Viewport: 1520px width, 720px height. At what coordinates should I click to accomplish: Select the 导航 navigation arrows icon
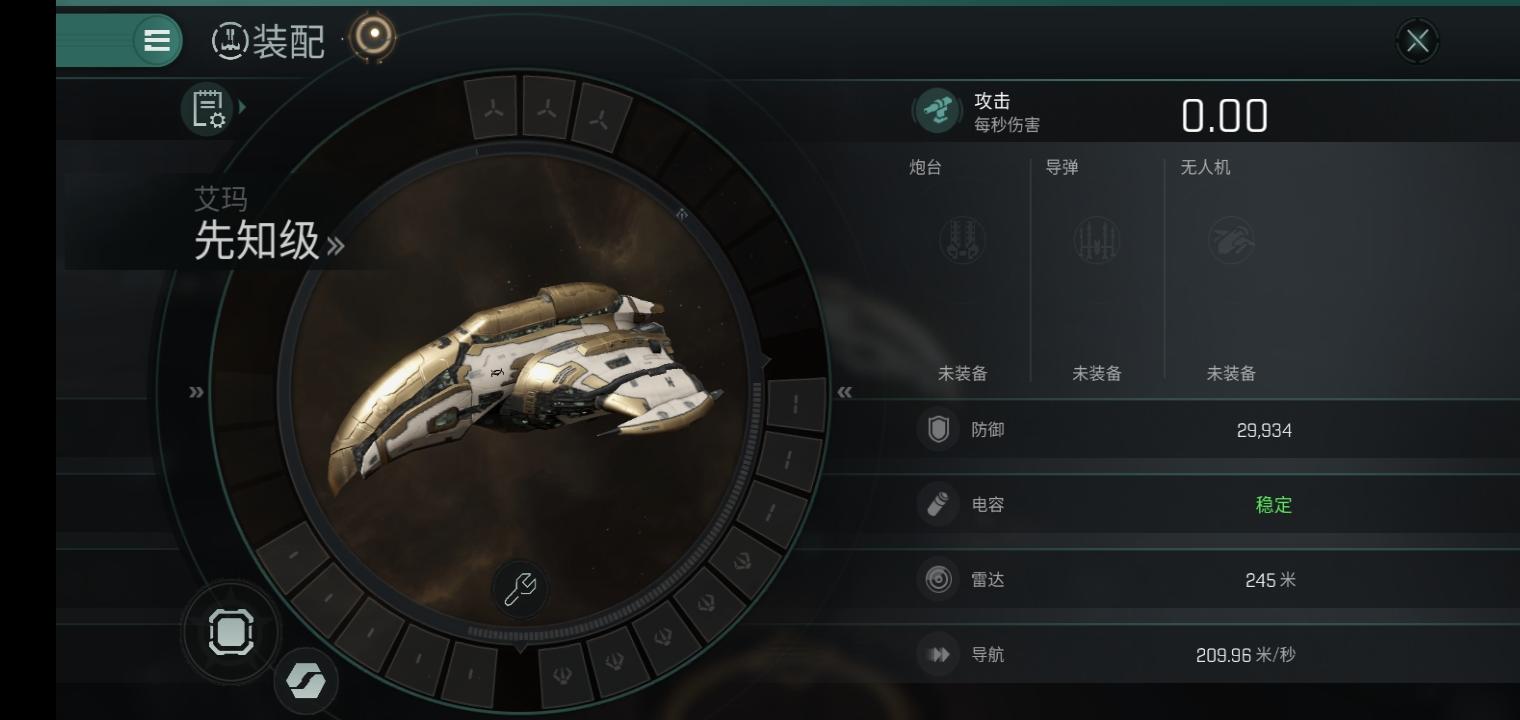(x=938, y=654)
